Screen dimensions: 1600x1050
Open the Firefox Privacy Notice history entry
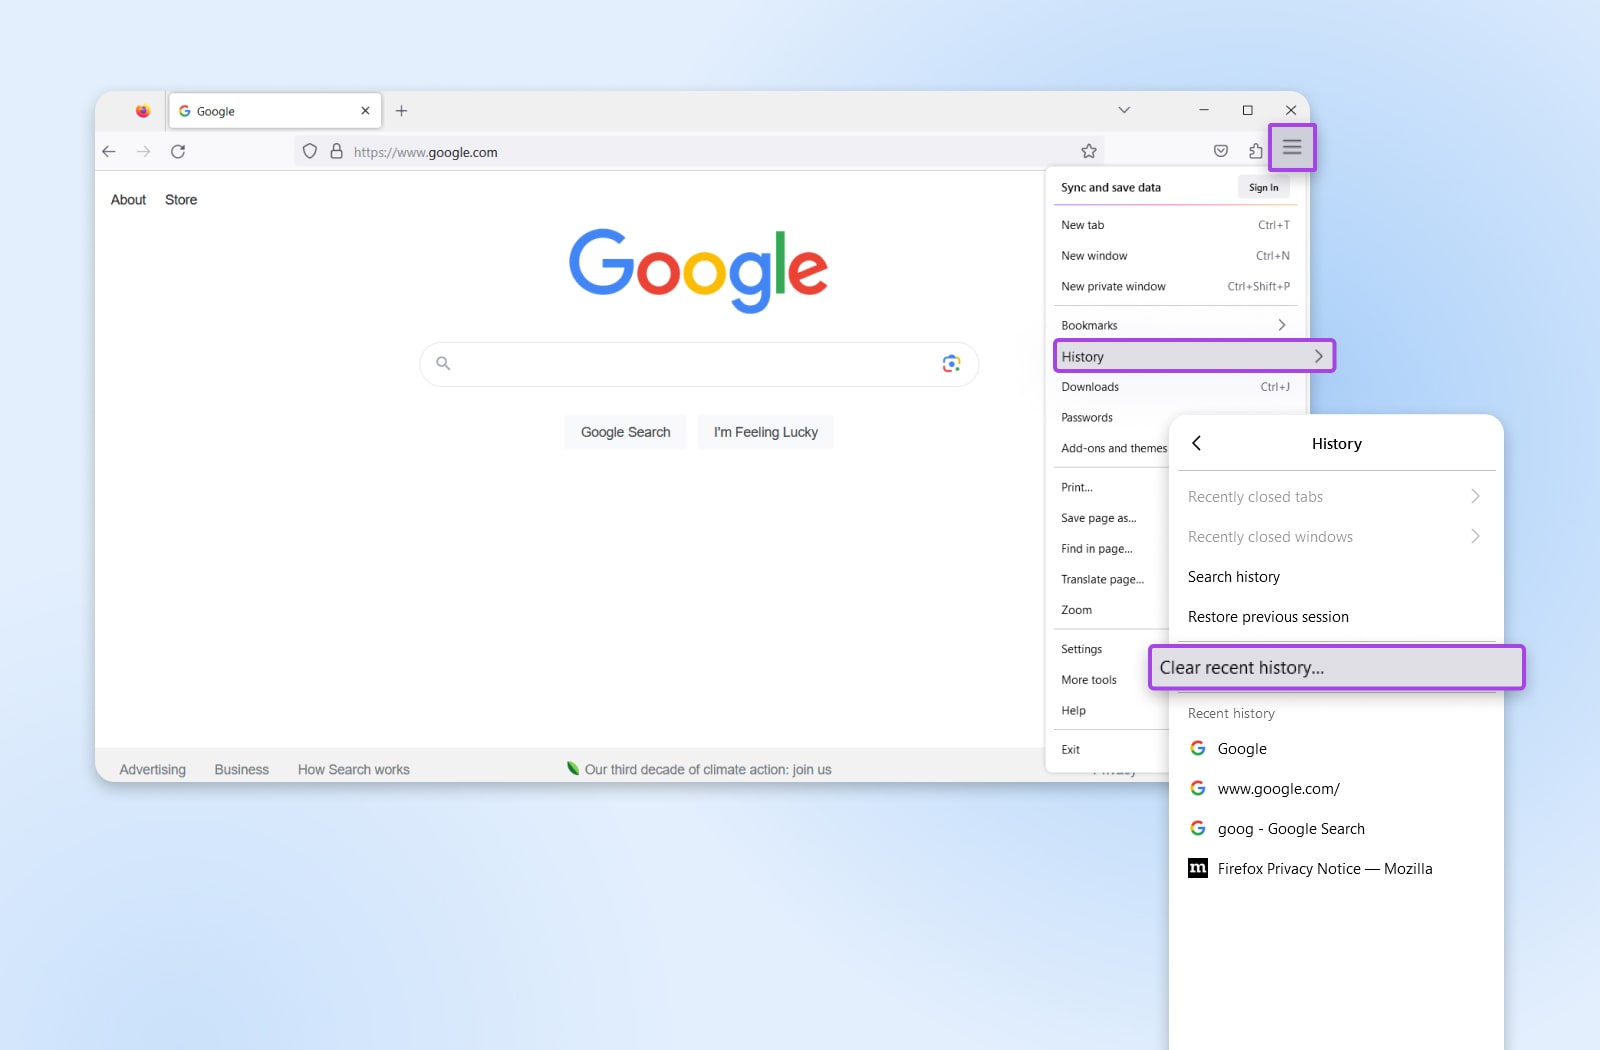coord(1324,869)
